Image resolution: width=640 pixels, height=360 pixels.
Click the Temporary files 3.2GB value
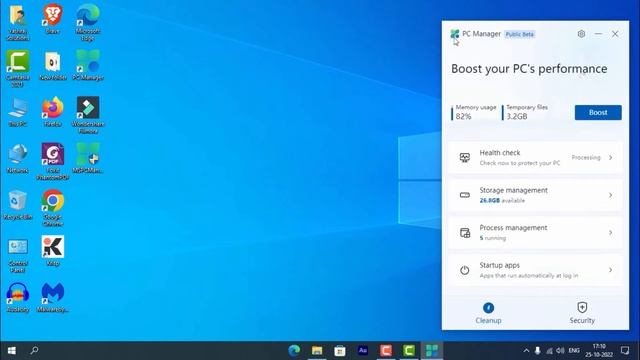(x=517, y=116)
